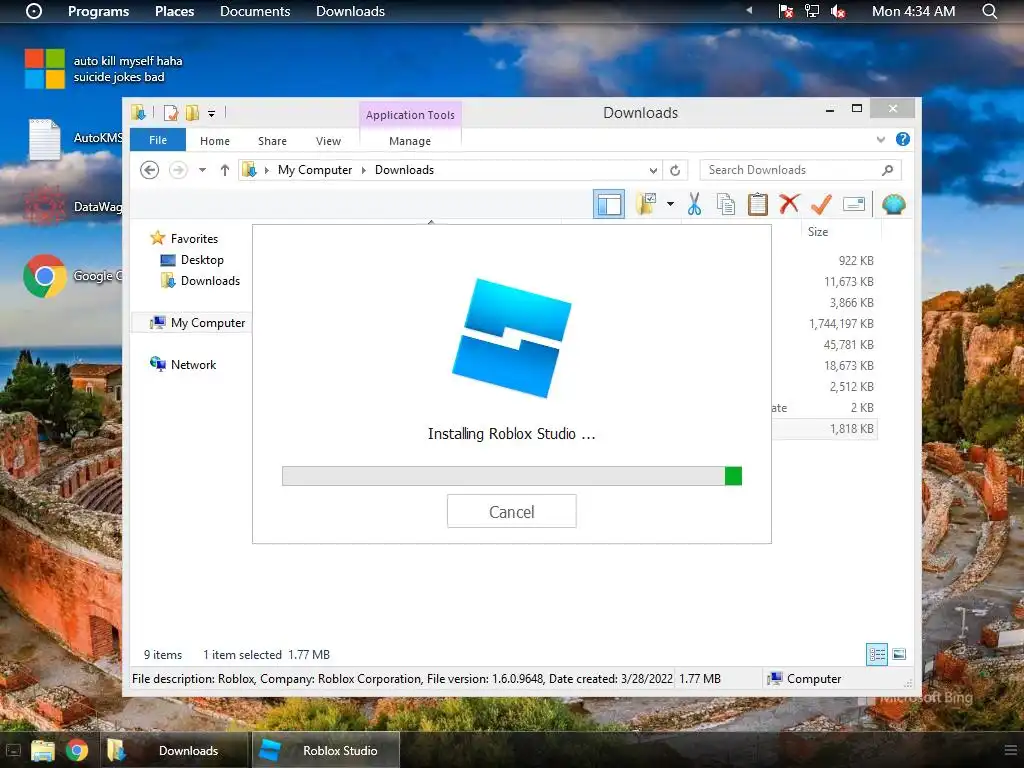This screenshot has width=1024, height=768.
Task: Click the selected 1,818 KB file row
Action: point(825,428)
